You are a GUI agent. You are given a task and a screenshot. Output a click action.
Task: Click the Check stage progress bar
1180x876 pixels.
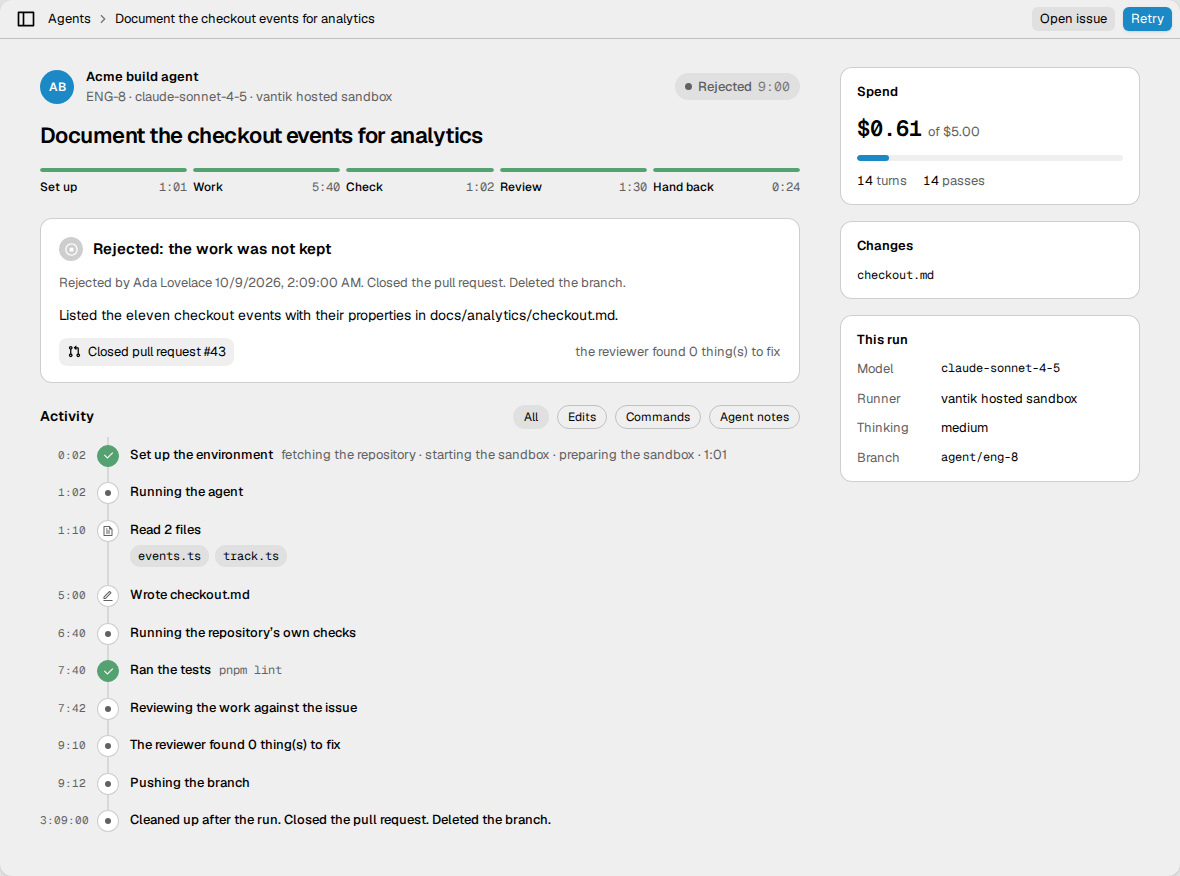pos(420,170)
